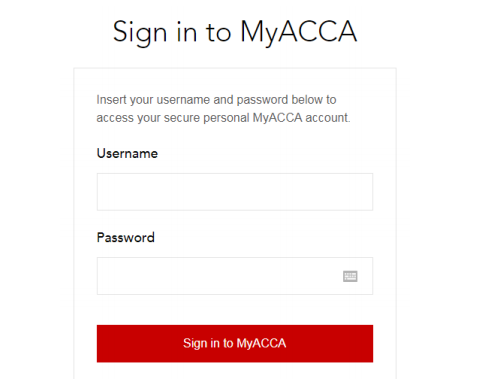The width and height of the screenshot is (493, 385).
Task: Click the Sign in to MyACCA heading
Action: click(x=235, y=32)
